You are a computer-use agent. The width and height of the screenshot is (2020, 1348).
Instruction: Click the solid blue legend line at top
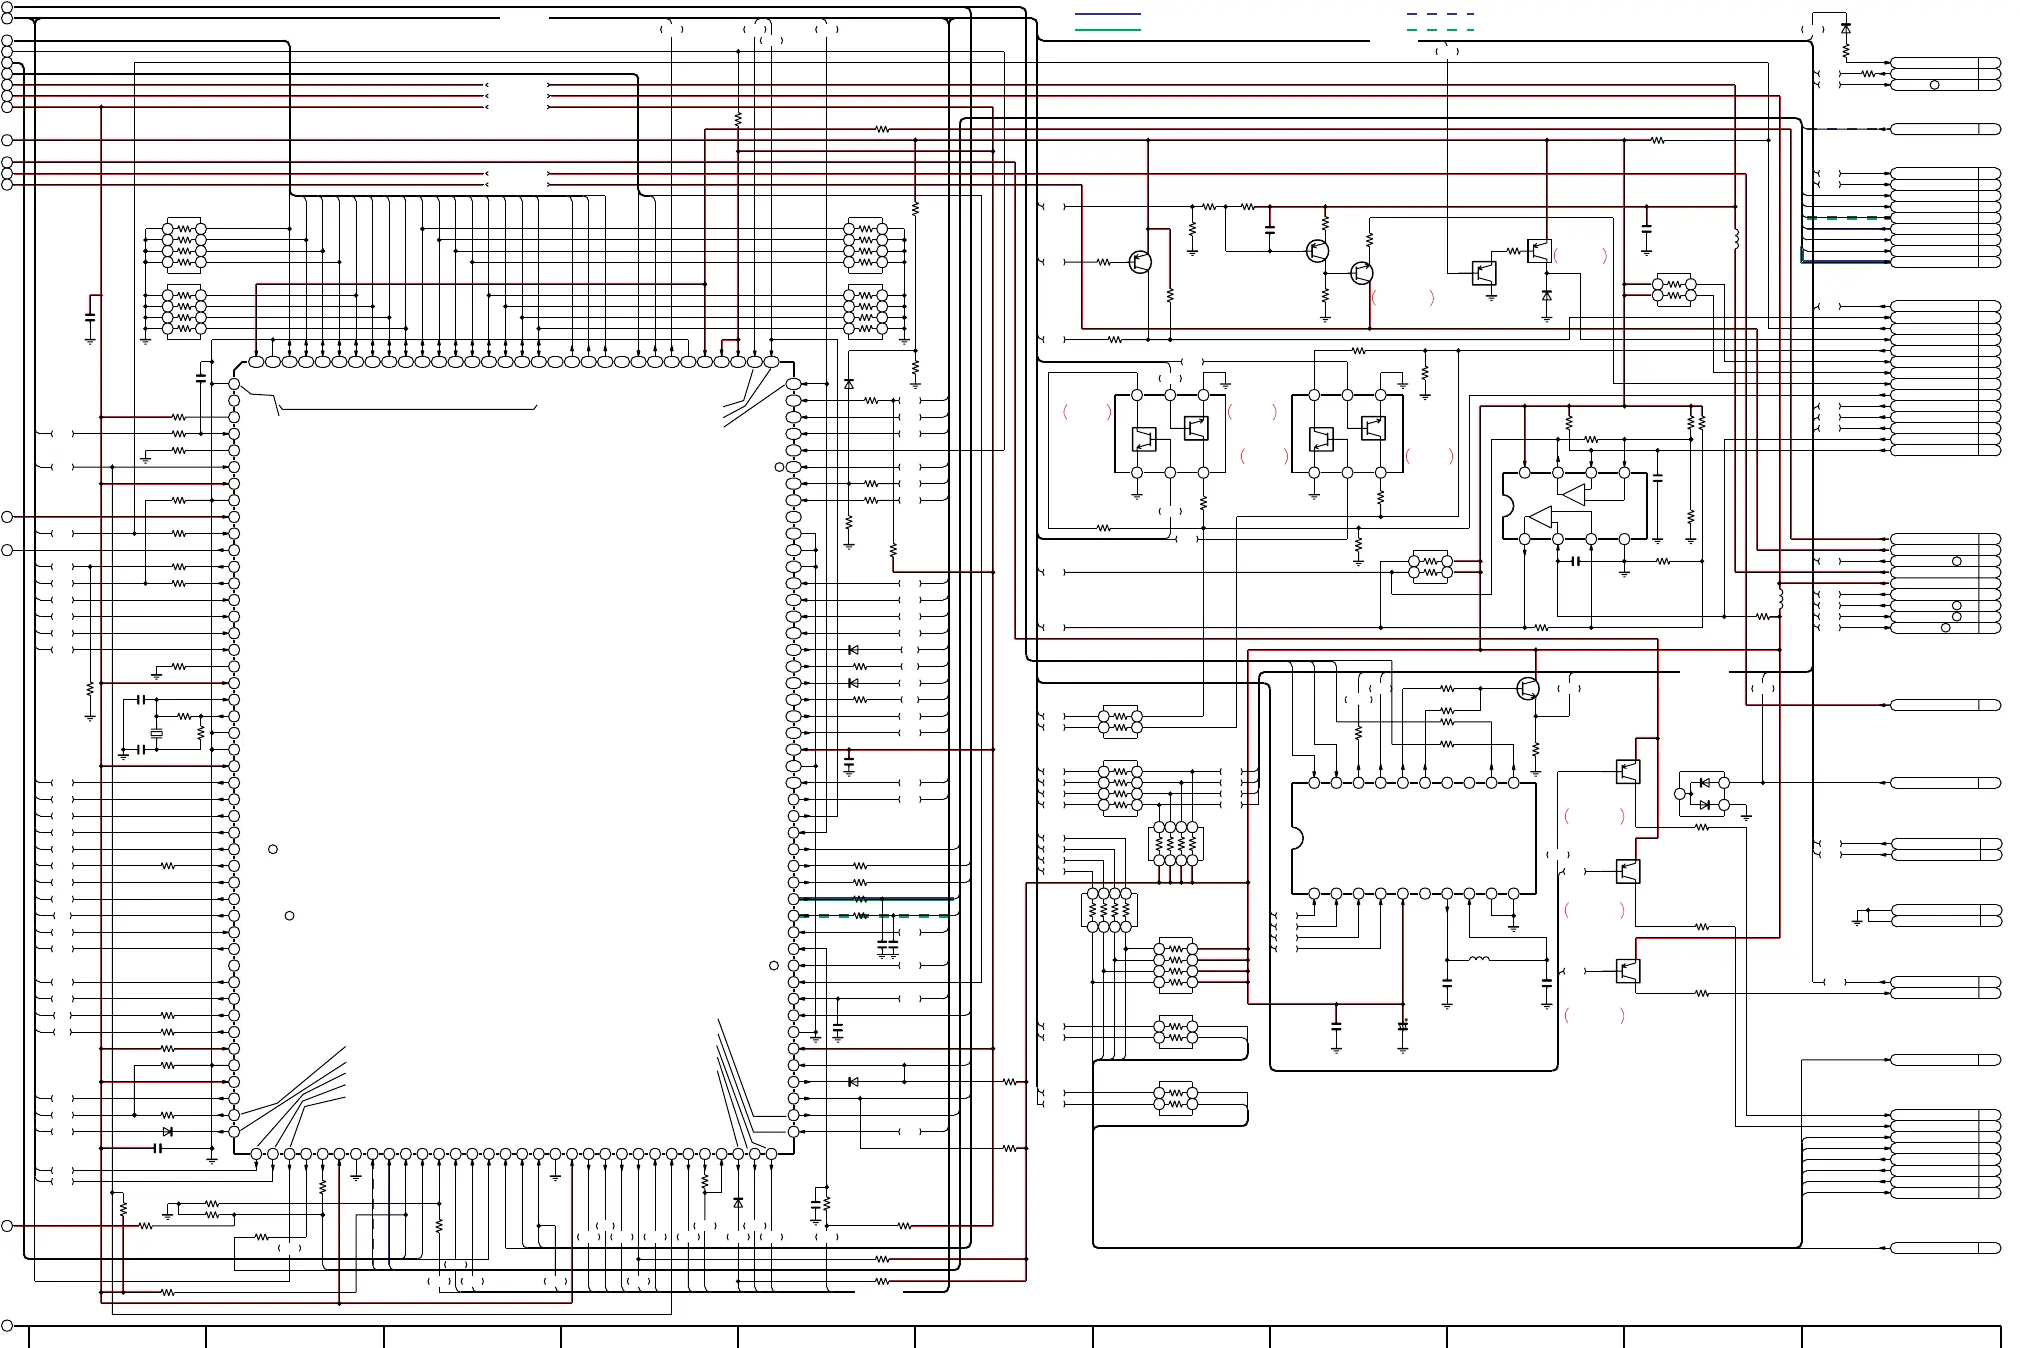[1107, 14]
